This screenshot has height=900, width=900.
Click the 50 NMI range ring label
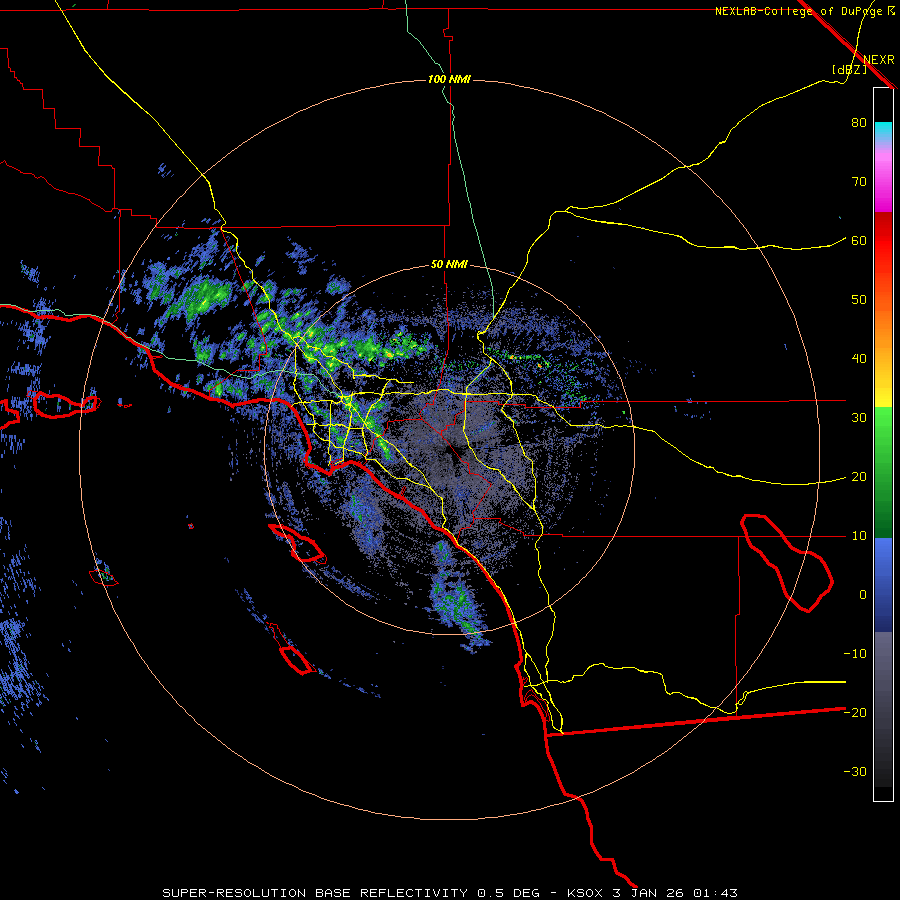[x=449, y=265]
